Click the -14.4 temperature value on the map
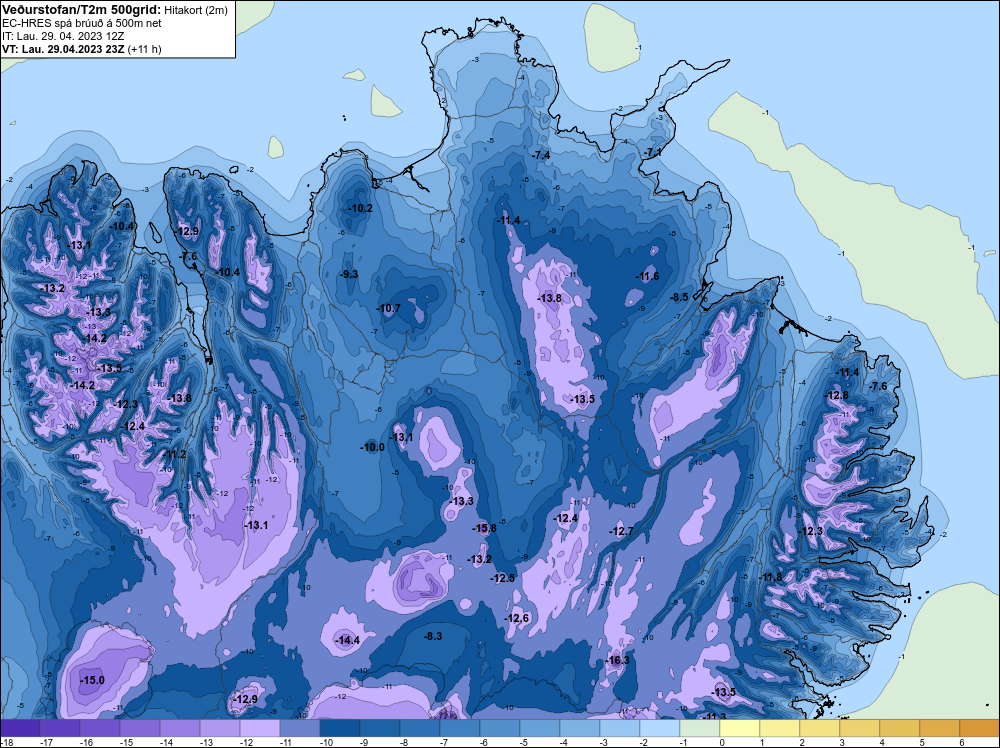The width and height of the screenshot is (1000, 748). 348,640
